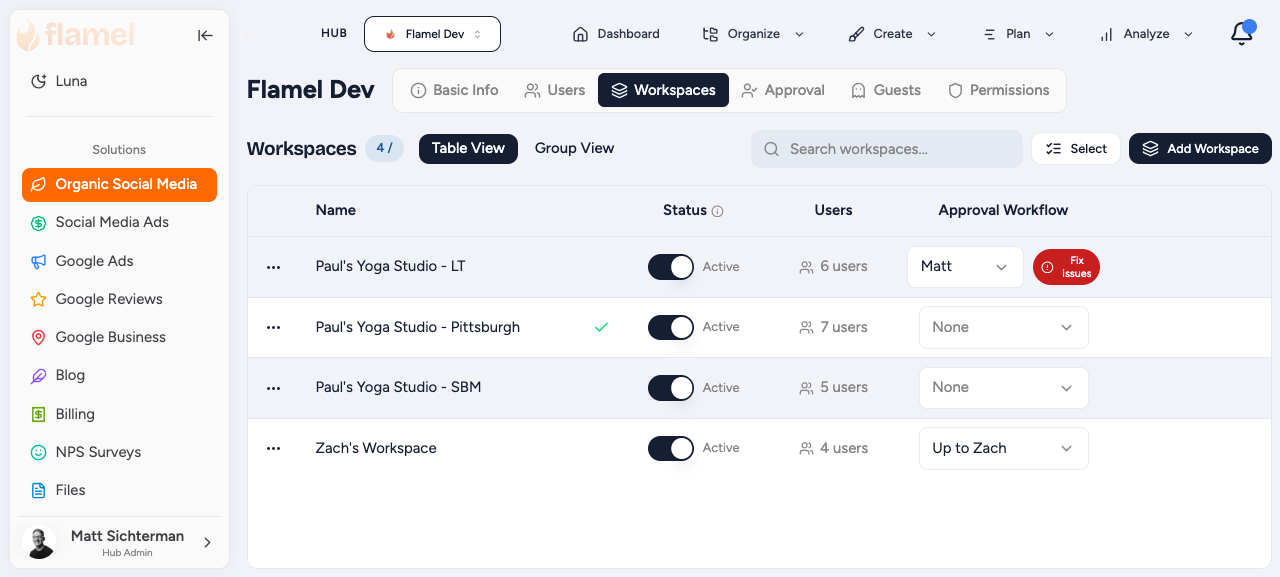Click the Luna moon icon
1280x577 pixels.
38,81
